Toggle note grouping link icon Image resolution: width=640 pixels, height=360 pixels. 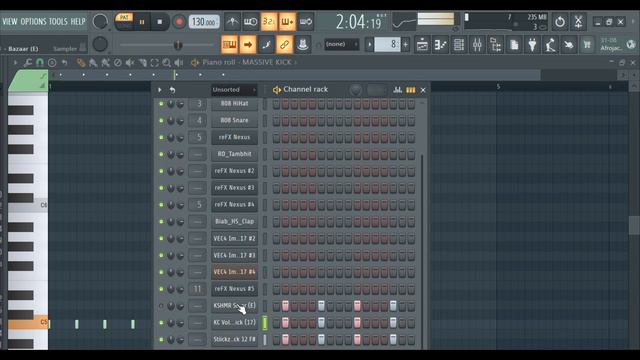(284, 44)
